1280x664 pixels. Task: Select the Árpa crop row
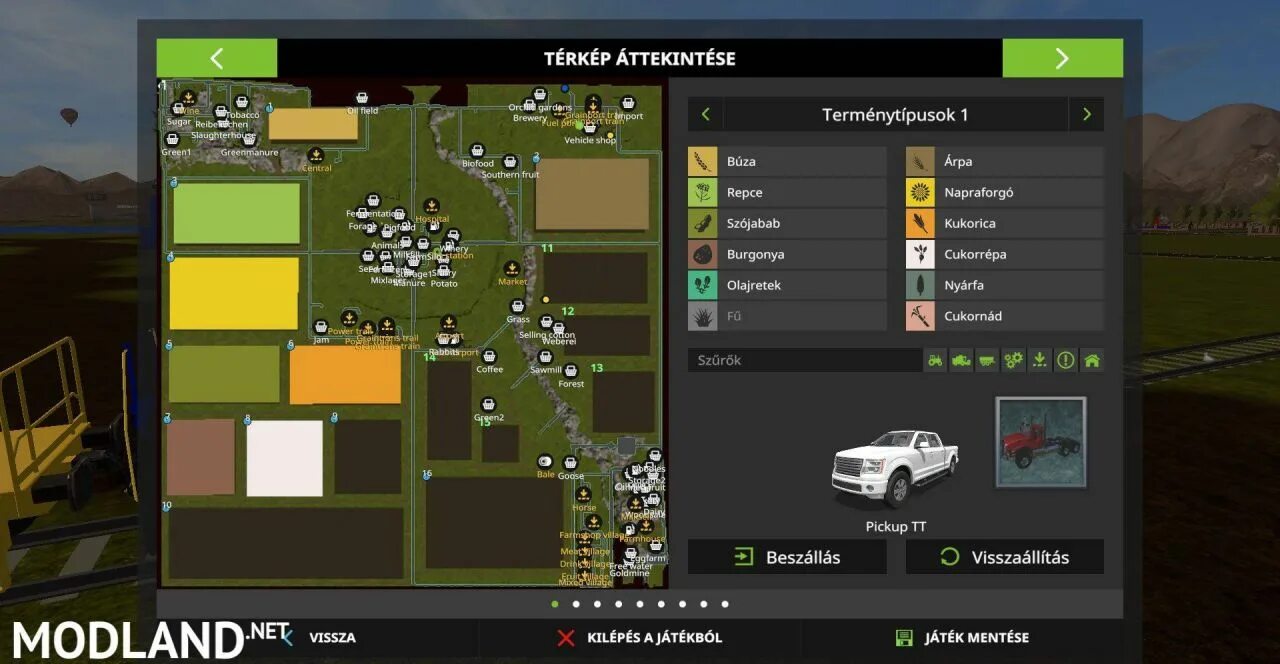[x=1005, y=161]
